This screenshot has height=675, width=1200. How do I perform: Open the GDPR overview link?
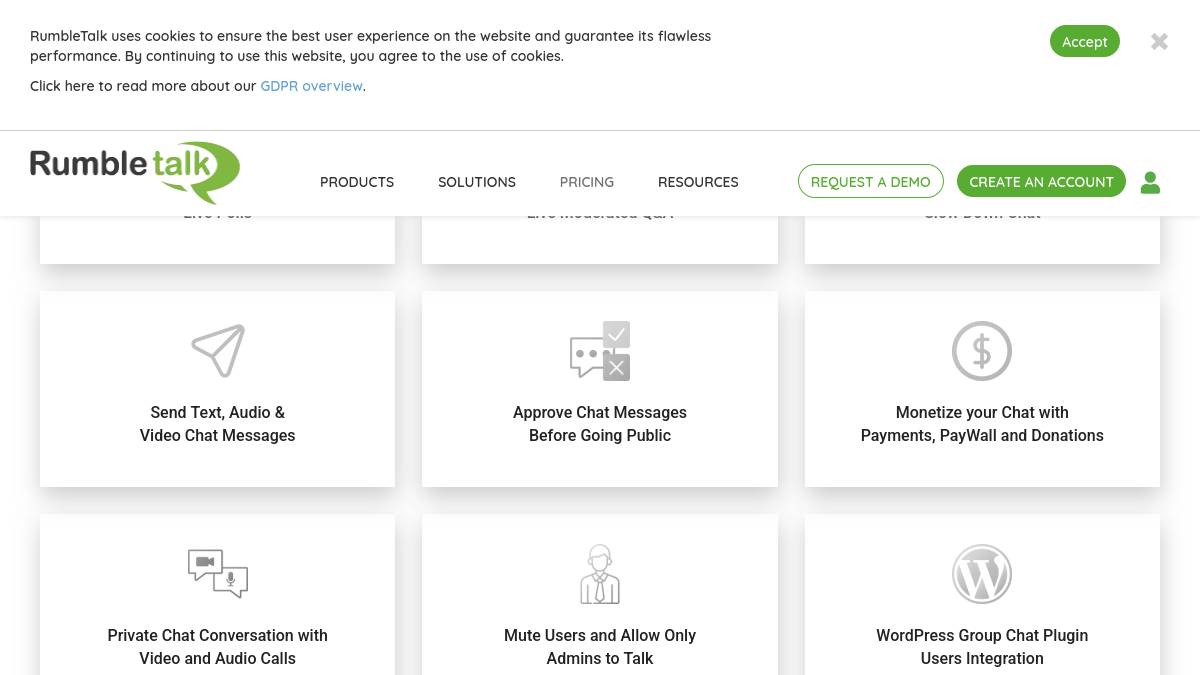311,86
